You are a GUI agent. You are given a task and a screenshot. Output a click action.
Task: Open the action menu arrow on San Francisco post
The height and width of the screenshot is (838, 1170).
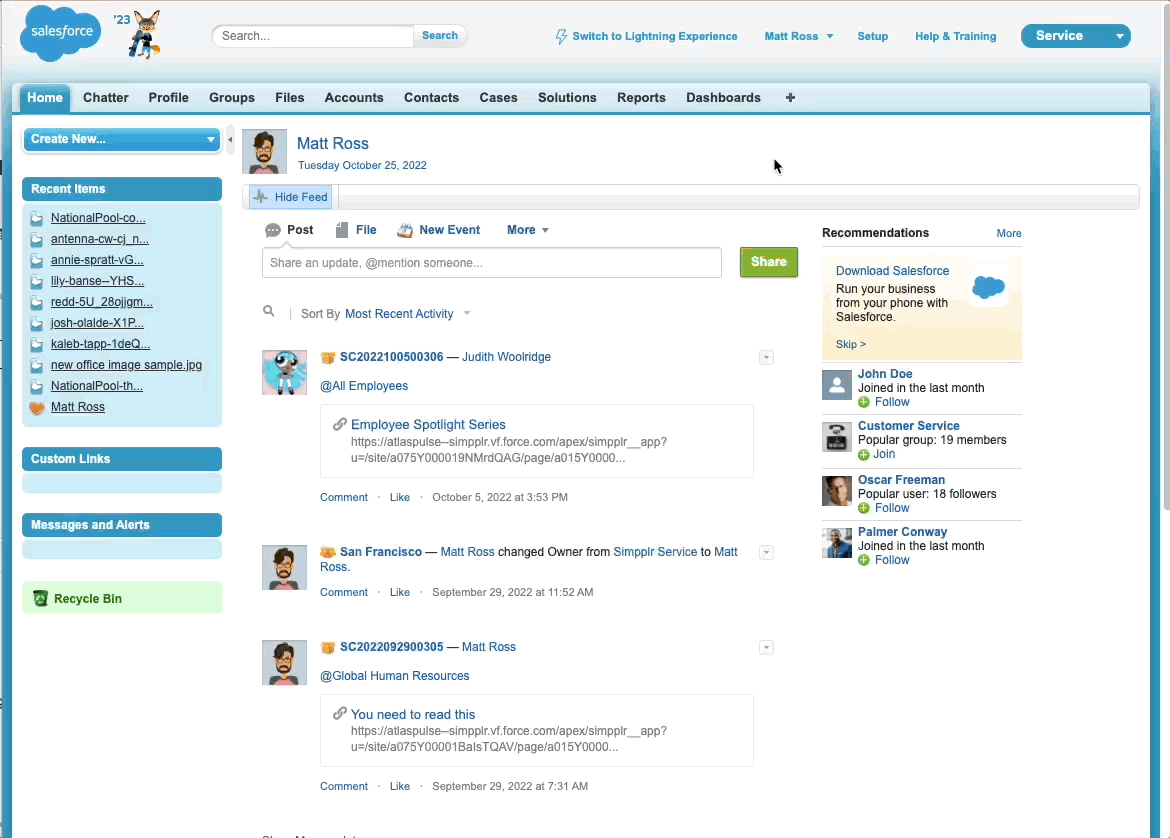766,552
